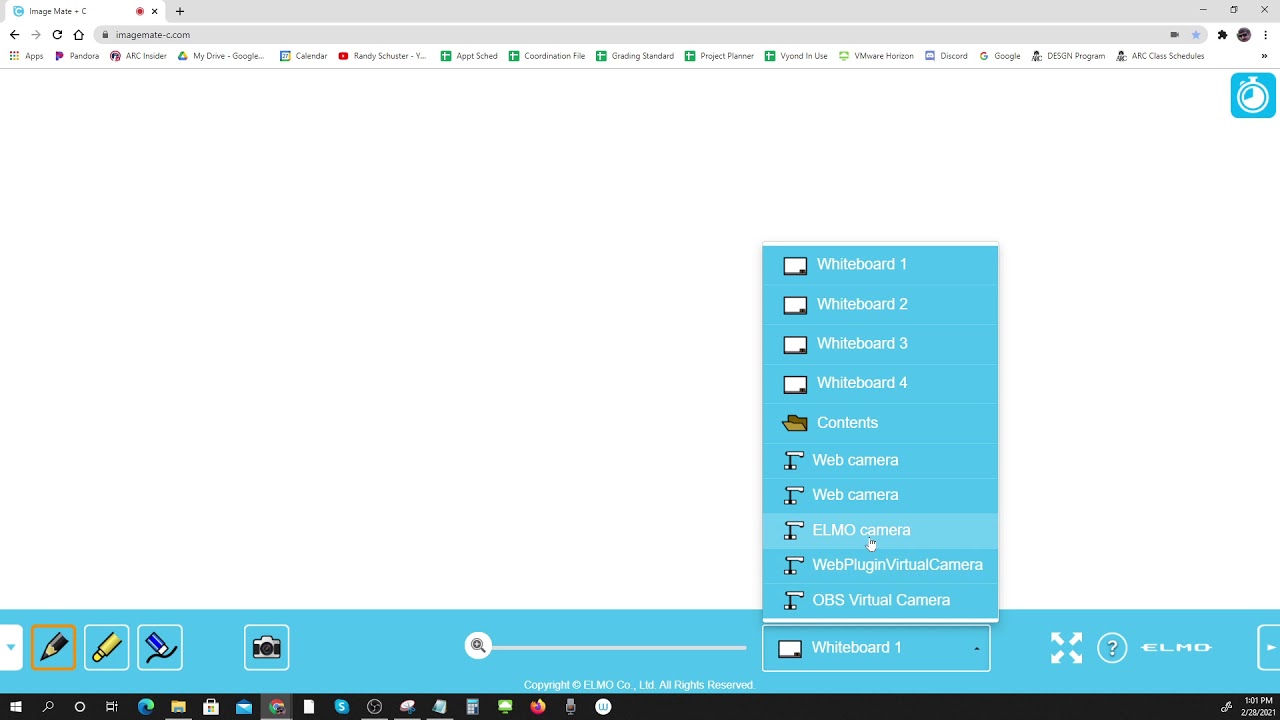Open the Grading Standard bookmark
The width and height of the screenshot is (1280, 720).
pos(635,56)
